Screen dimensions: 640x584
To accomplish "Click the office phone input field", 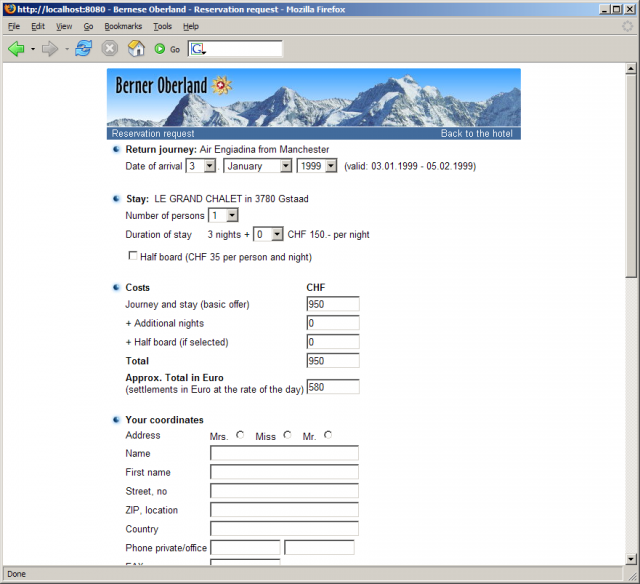I will coord(319,548).
